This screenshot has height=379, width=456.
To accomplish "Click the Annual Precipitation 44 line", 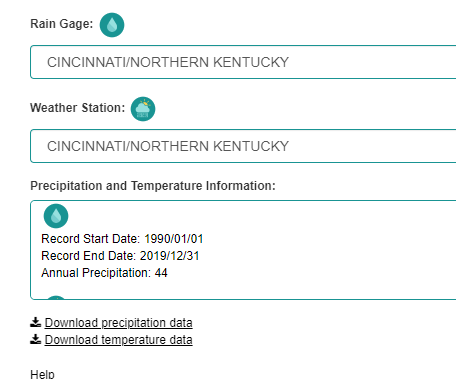I will tap(104, 273).
